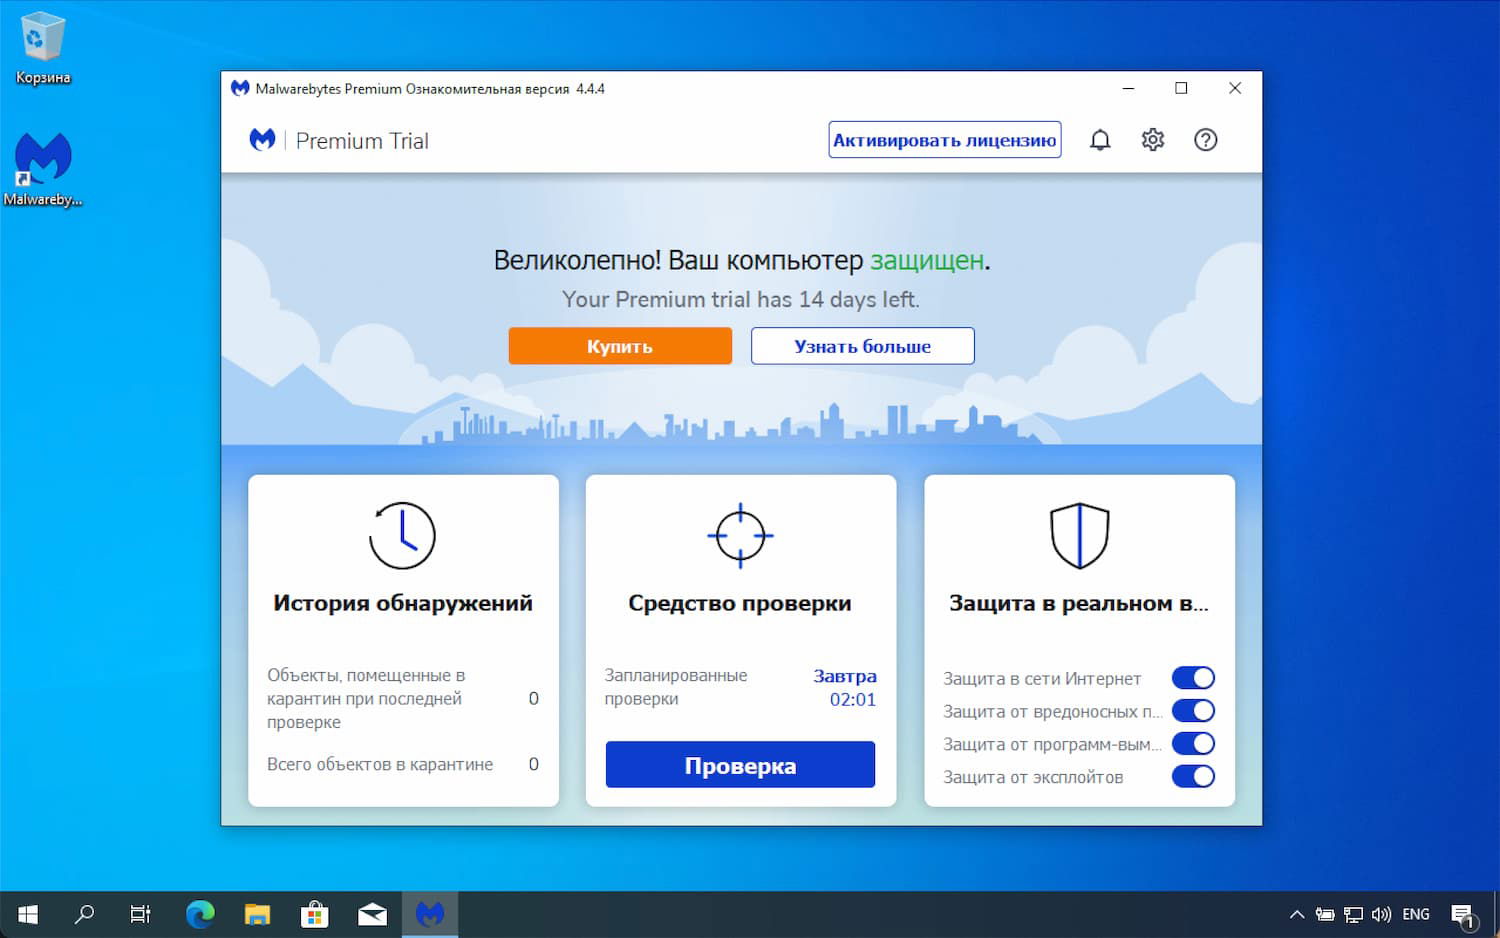This screenshot has height=938, width=1500.
Task: Open the Windows Start menu
Action: click(x=28, y=914)
